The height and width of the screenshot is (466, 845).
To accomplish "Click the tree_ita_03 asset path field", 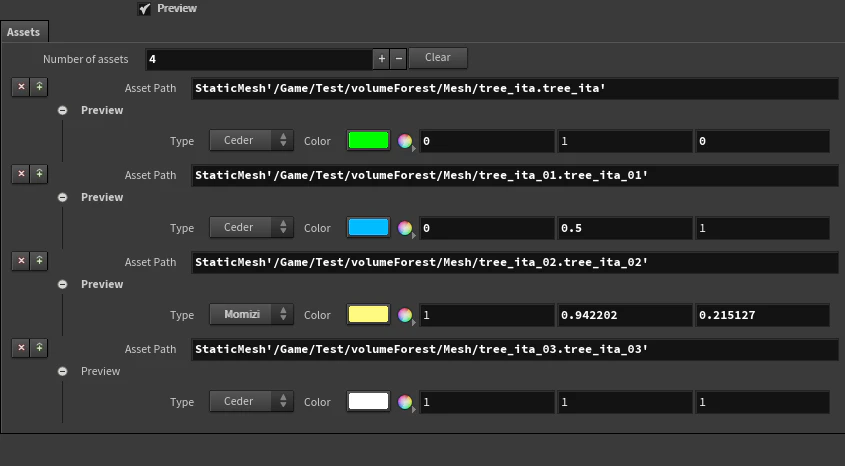I will coord(515,350).
